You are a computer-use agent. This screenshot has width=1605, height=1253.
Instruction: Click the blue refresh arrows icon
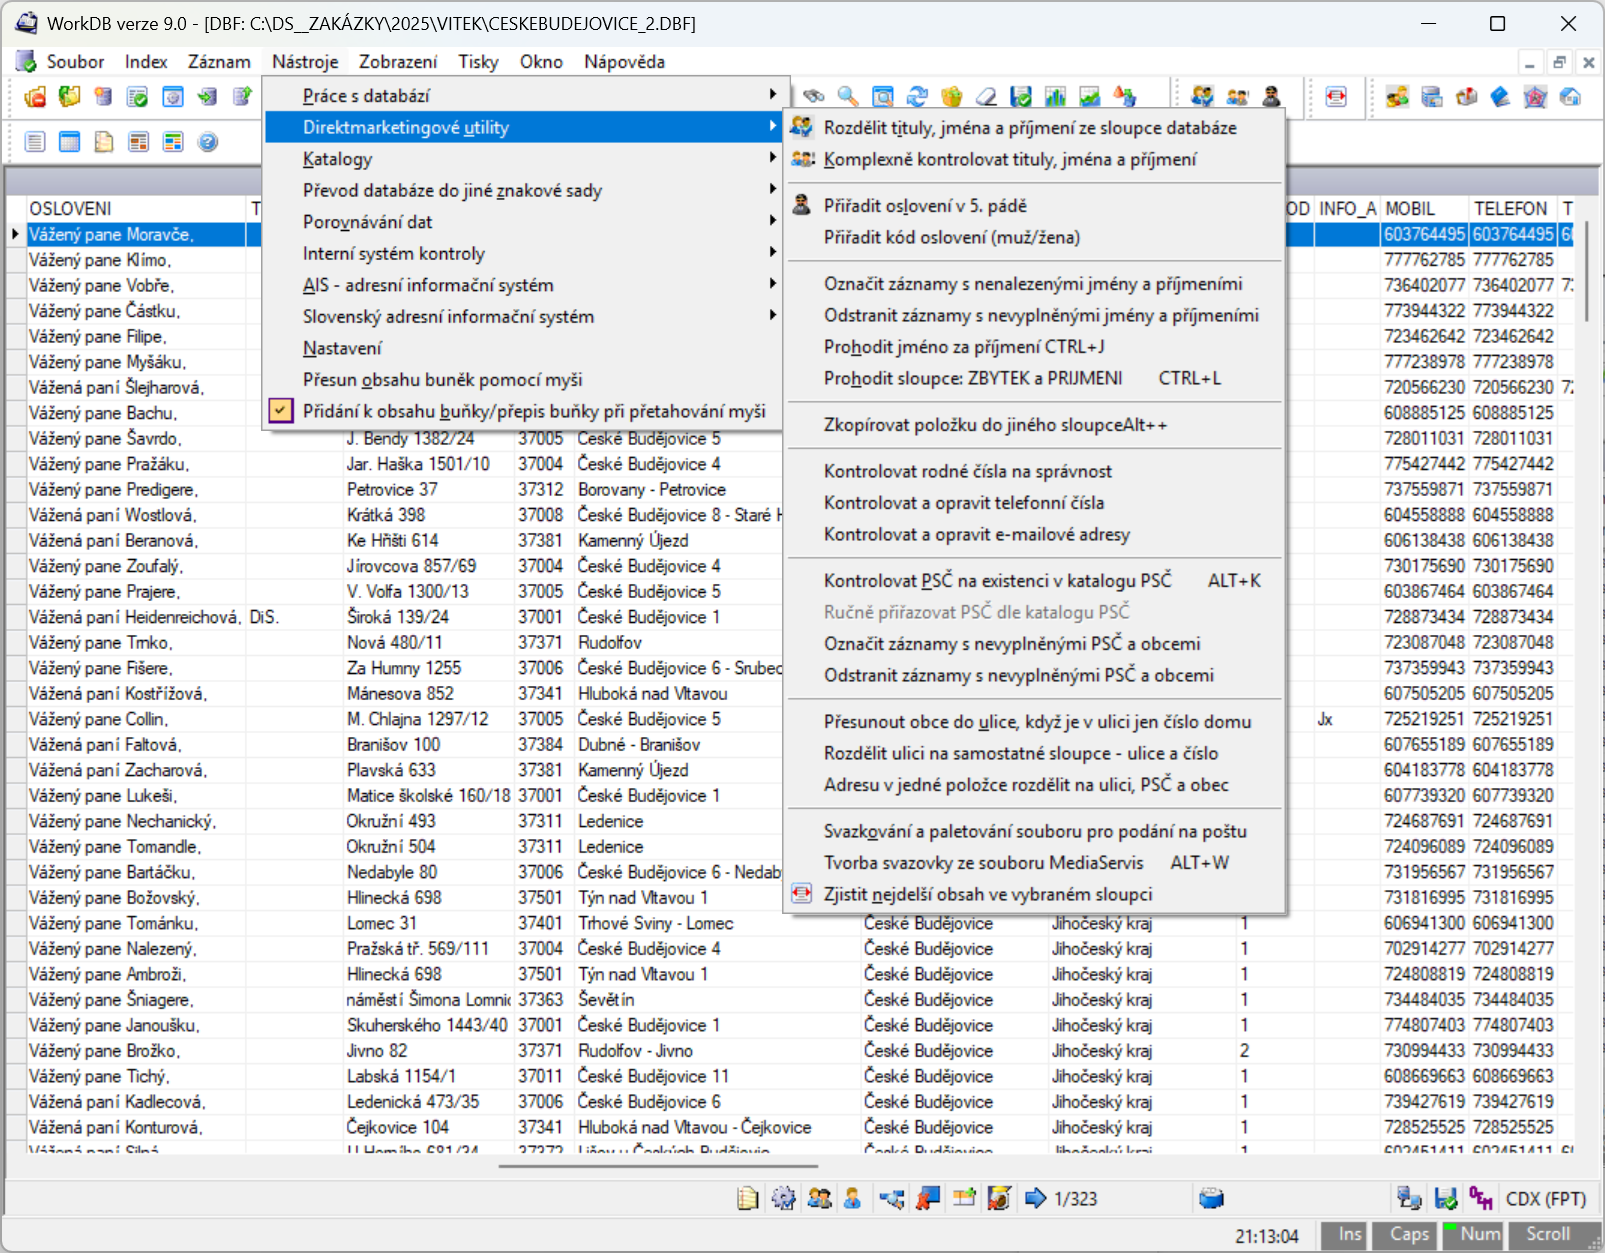pyautogui.click(x=917, y=96)
